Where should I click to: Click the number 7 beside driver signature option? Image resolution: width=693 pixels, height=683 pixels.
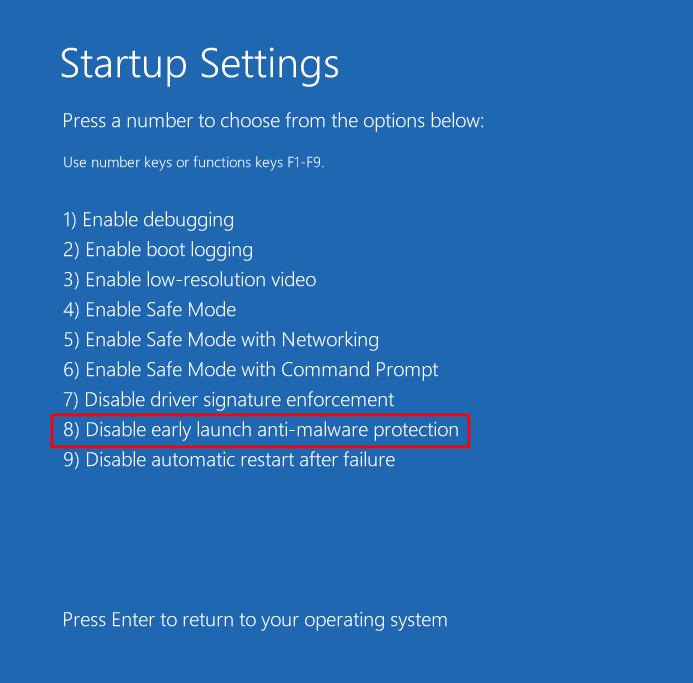pyautogui.click(x=69, y=400)
